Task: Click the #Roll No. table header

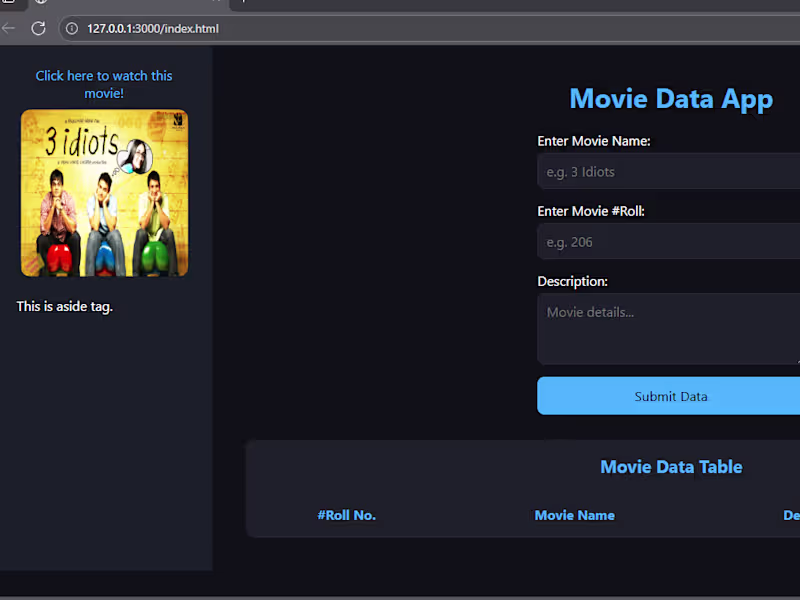Action: [x=347, y=515]
